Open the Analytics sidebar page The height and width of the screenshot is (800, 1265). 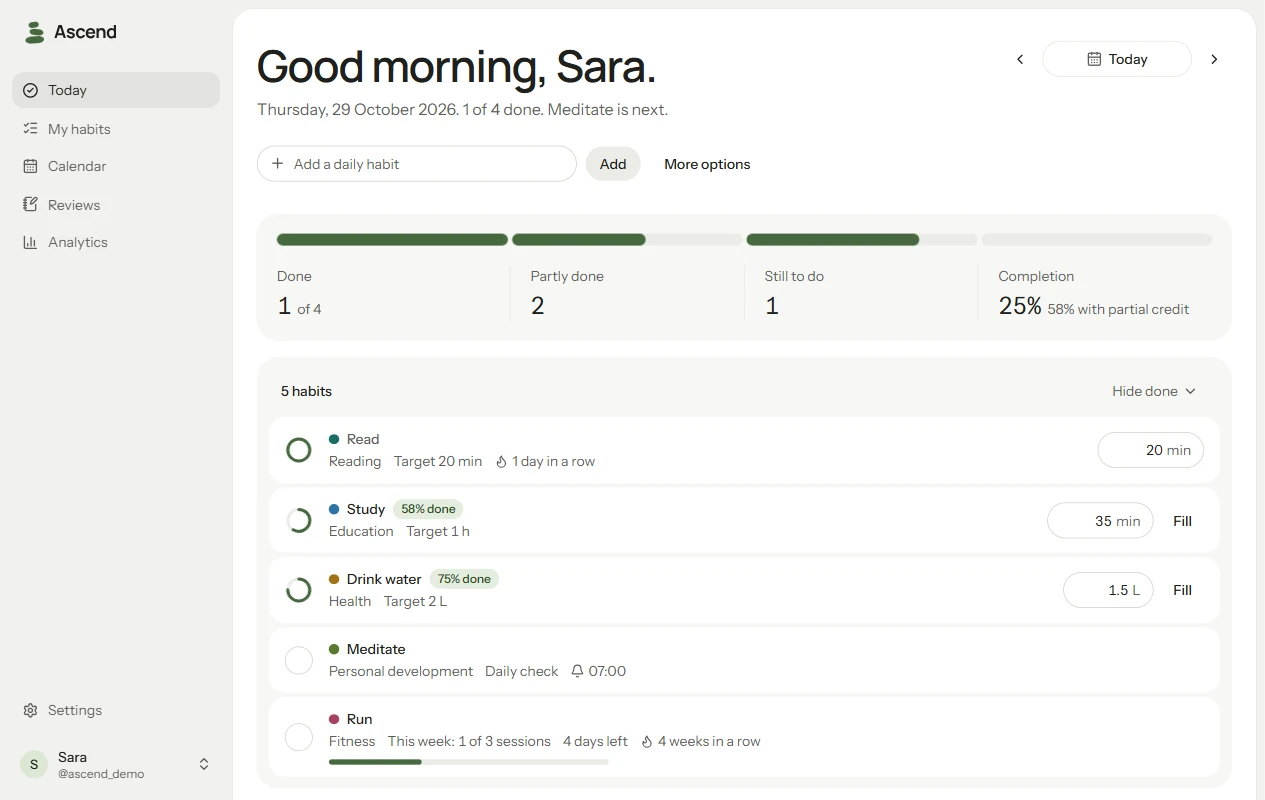pos(116,242)
